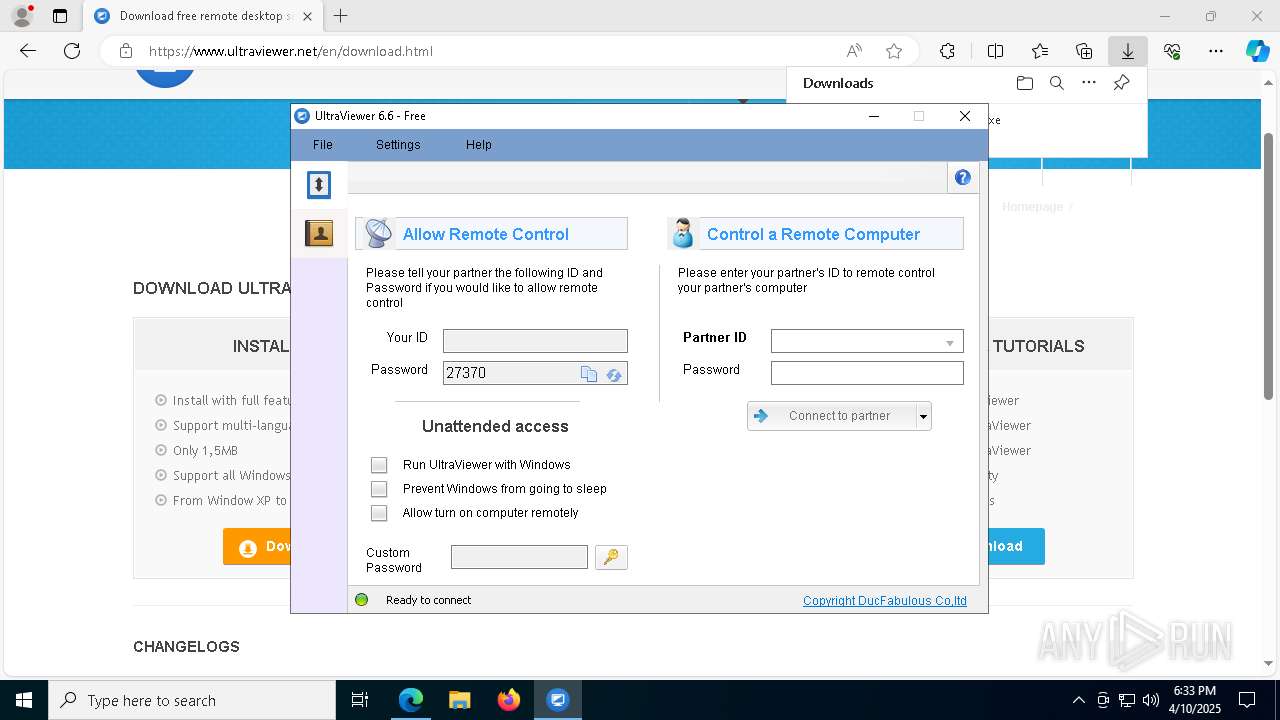Refresh the password with the refresh icon
This screenshot has width=1280, height=720.
point(614,374)
